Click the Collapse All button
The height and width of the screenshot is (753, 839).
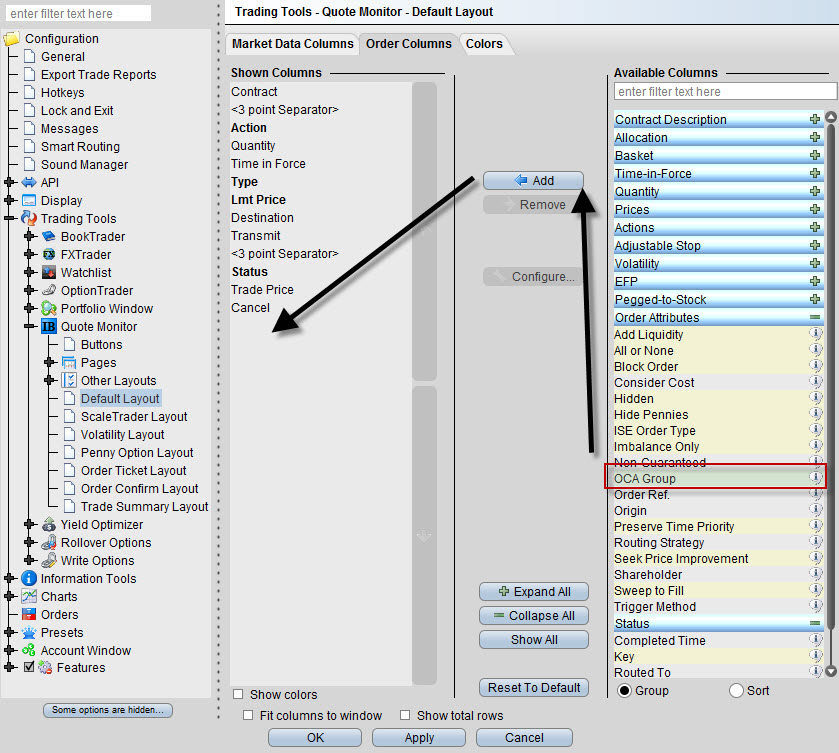coord(534,615)
